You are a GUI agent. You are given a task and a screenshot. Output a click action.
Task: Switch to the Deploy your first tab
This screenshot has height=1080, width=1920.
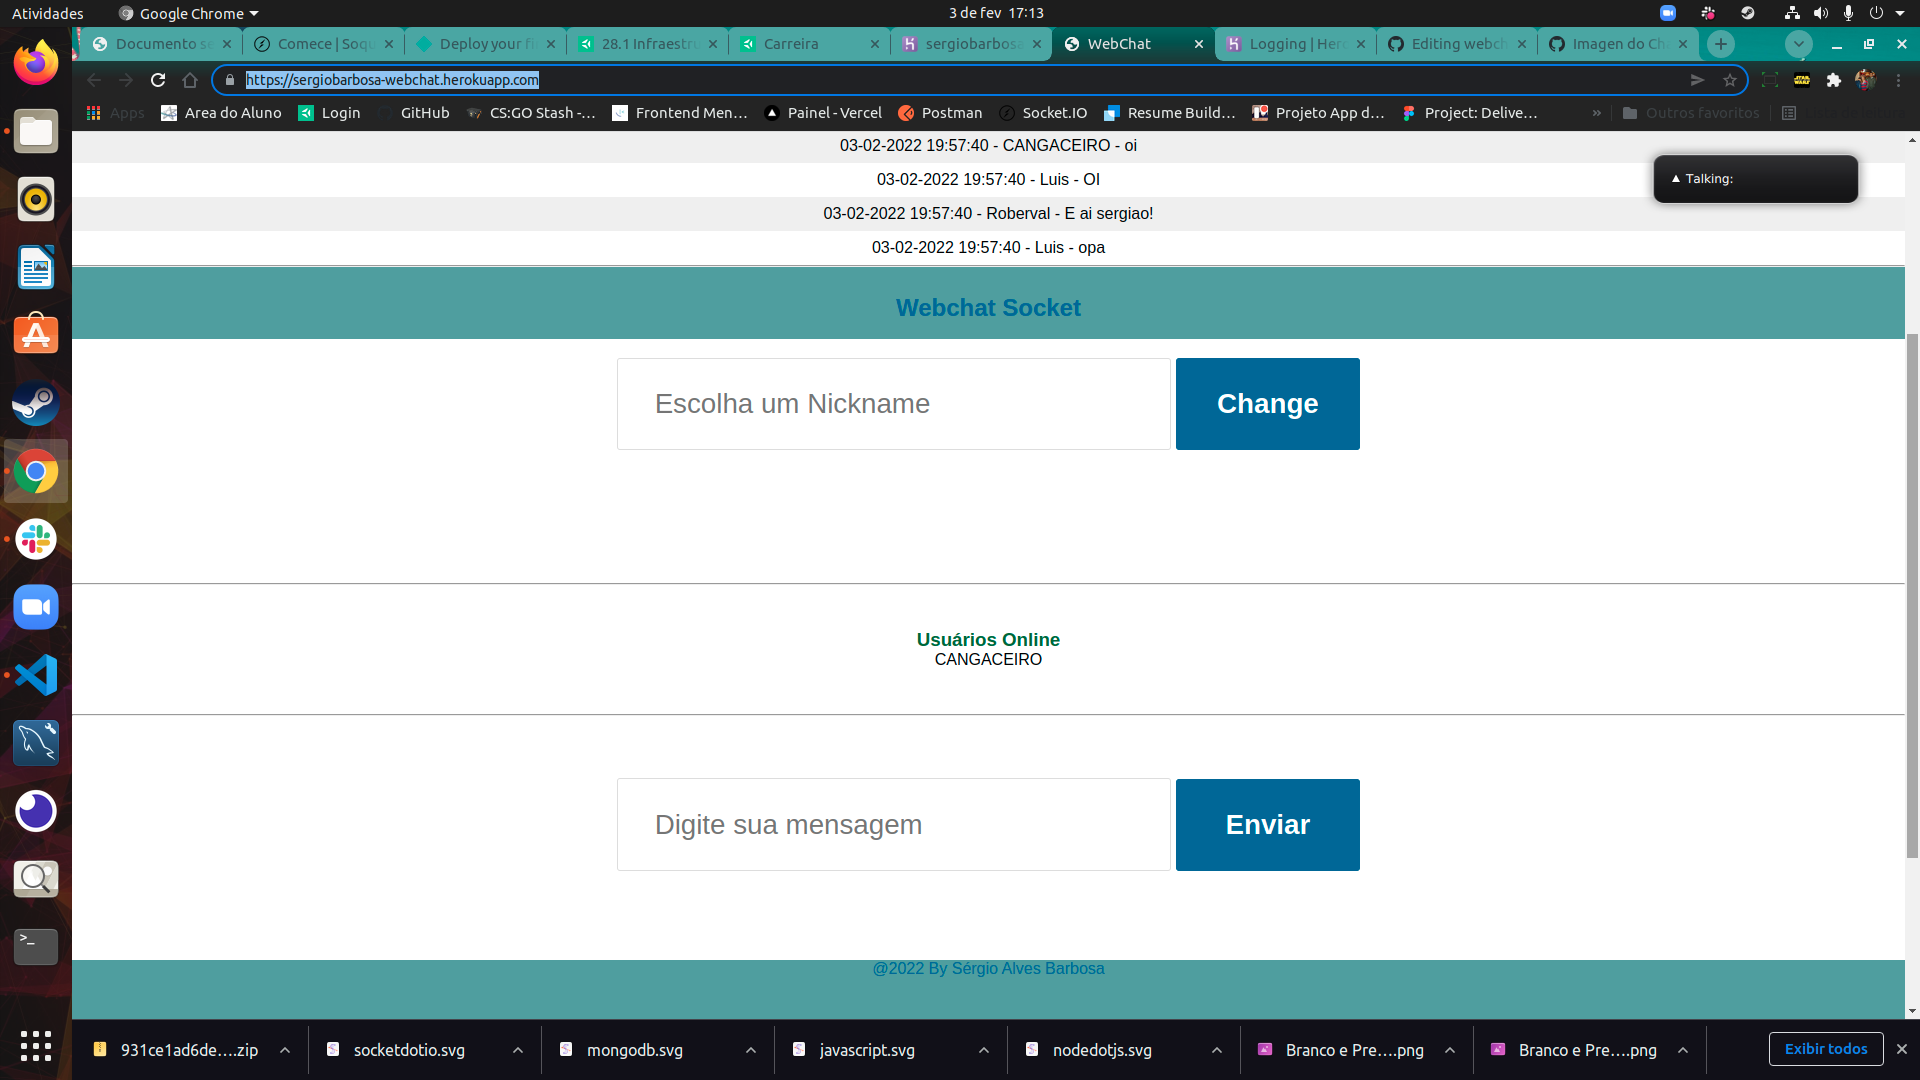pos(486,44)
